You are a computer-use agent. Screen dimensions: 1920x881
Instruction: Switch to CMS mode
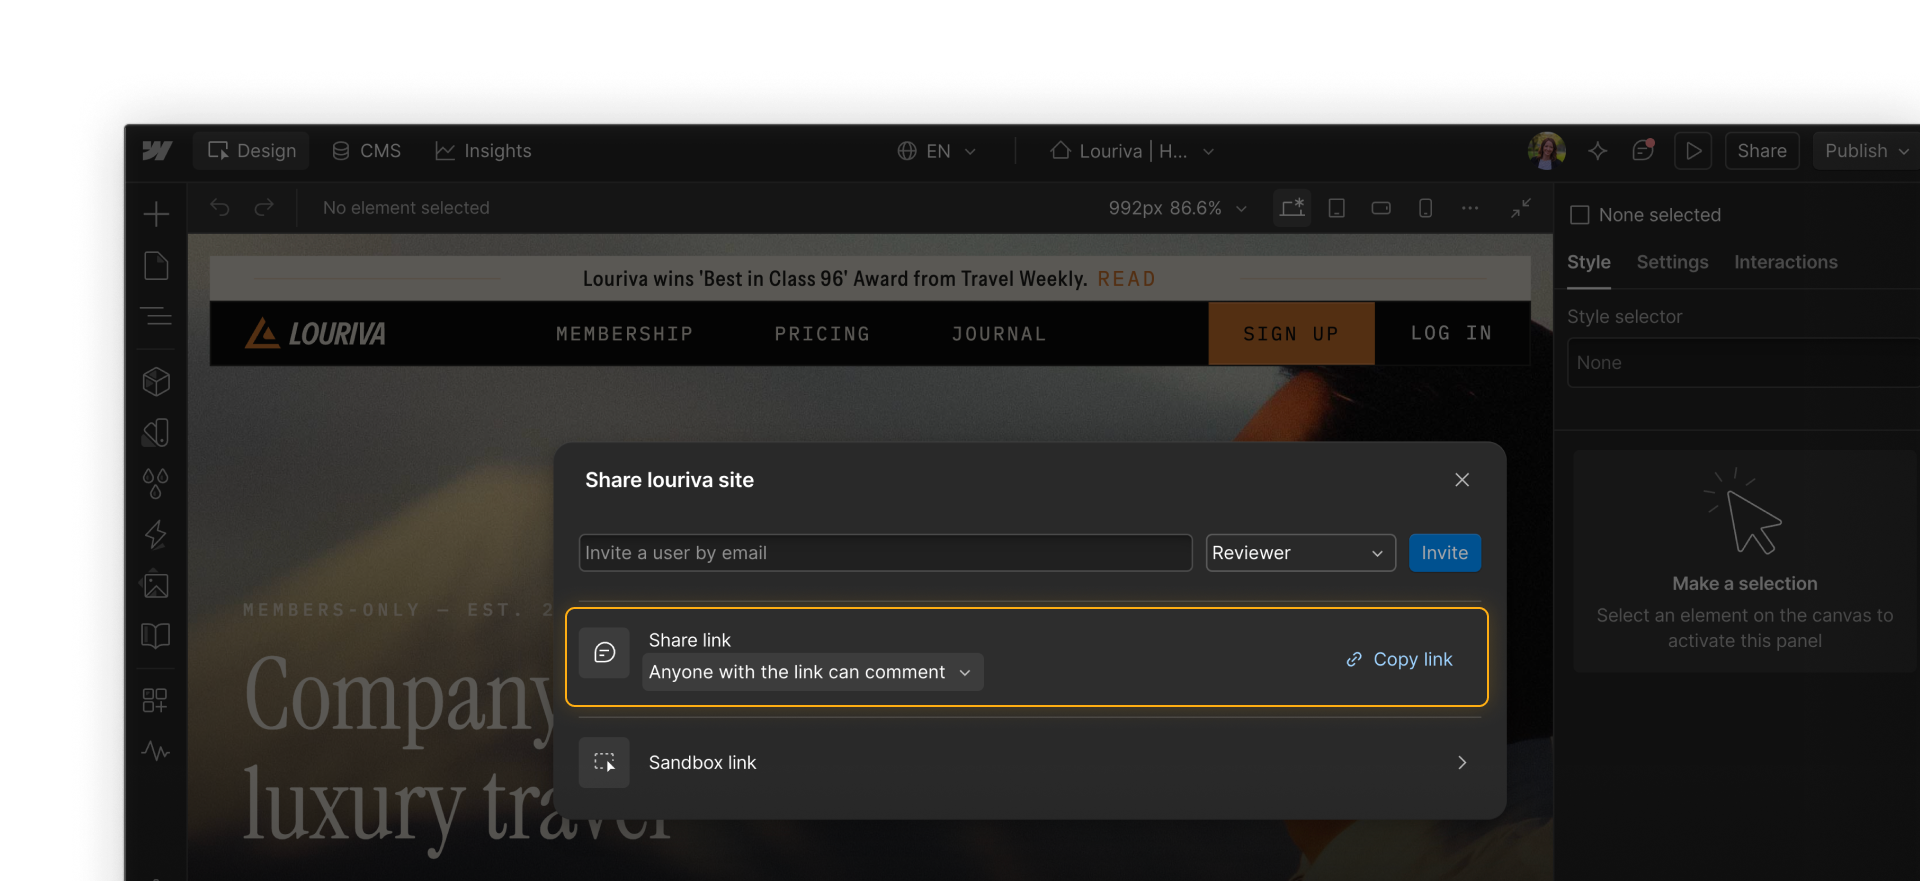367,151
